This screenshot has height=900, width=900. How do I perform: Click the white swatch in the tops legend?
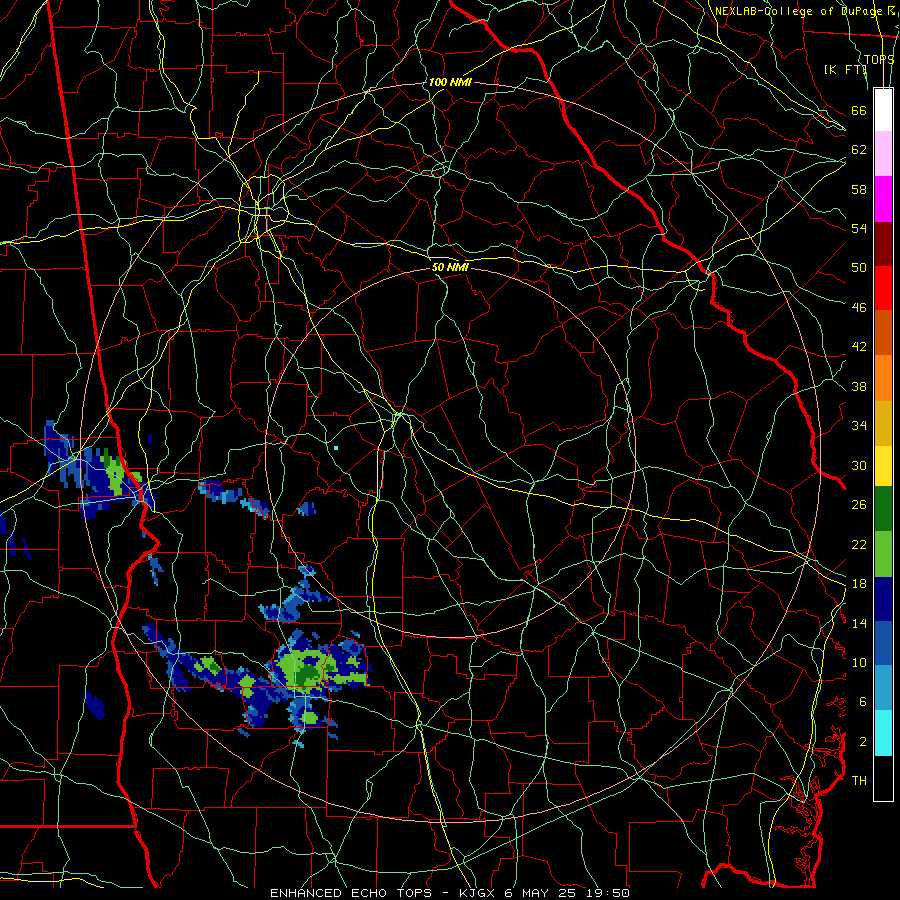[883, 110]
